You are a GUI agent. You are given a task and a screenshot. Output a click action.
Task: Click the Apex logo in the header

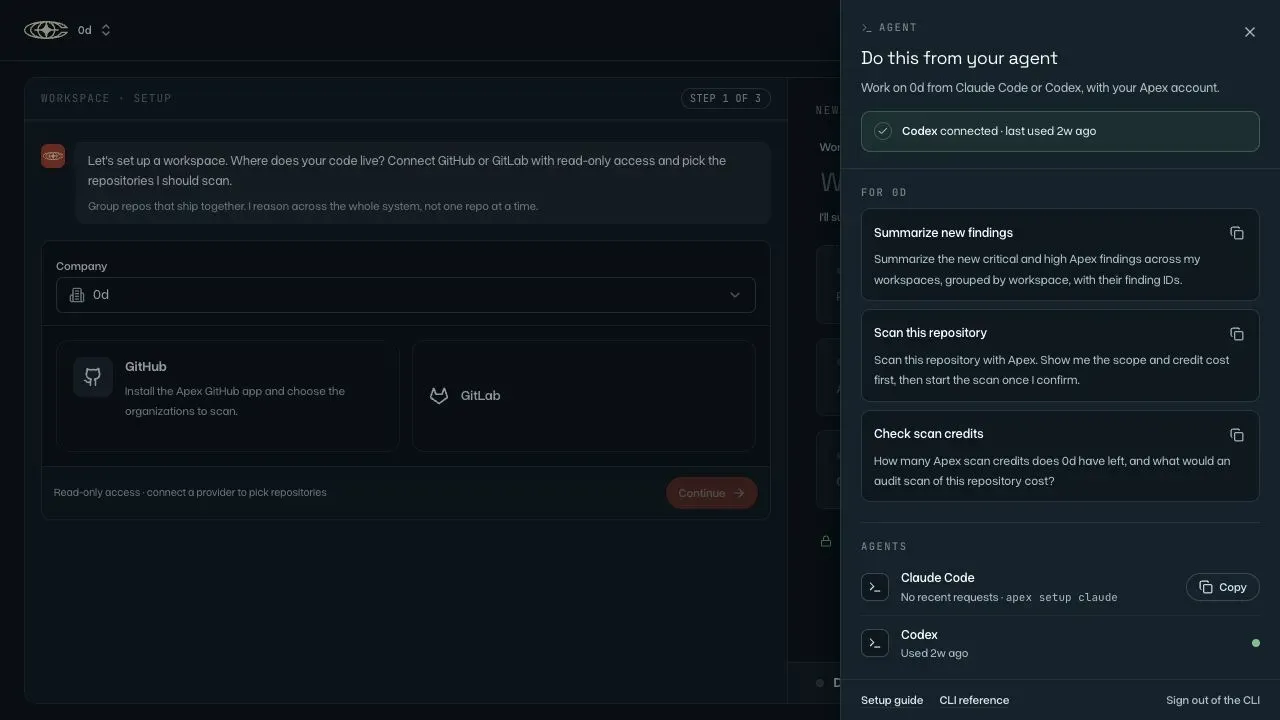pyautogui.click(x=46, y=30)
